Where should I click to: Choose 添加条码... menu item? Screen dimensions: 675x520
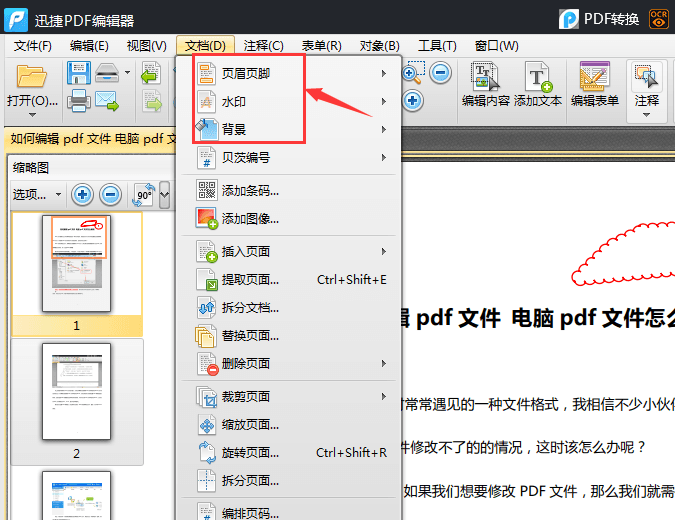click(290, 190)
